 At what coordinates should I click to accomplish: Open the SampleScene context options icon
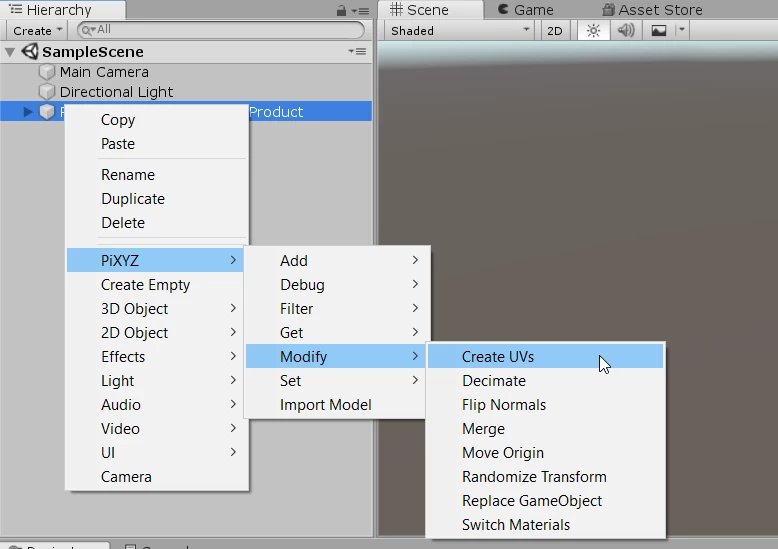pos(357,51)
